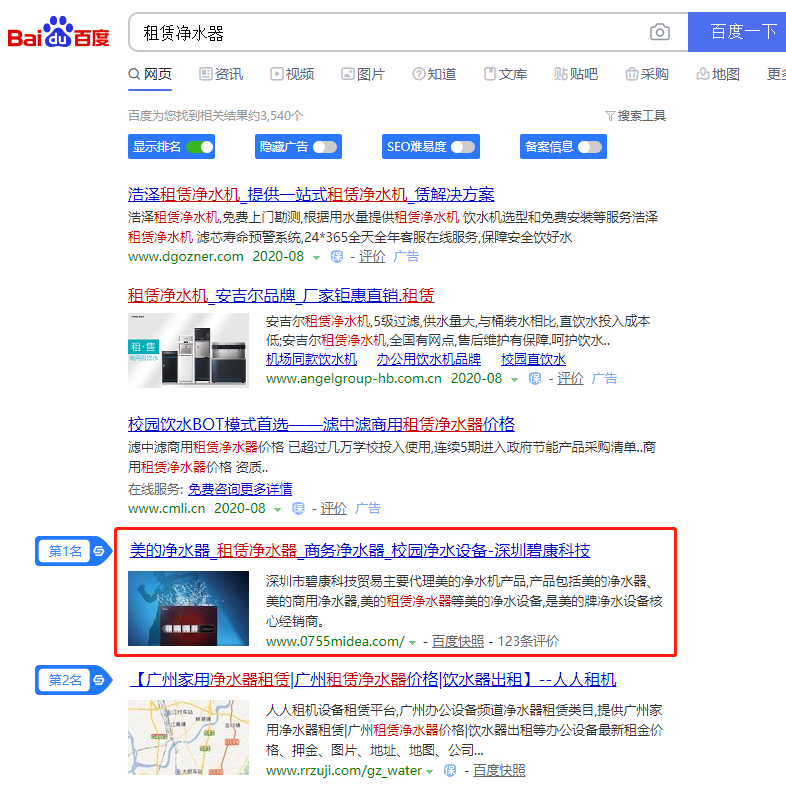Open the 浩泽租赁净水机 result title
786x785 pixels.
click(311, 194)
